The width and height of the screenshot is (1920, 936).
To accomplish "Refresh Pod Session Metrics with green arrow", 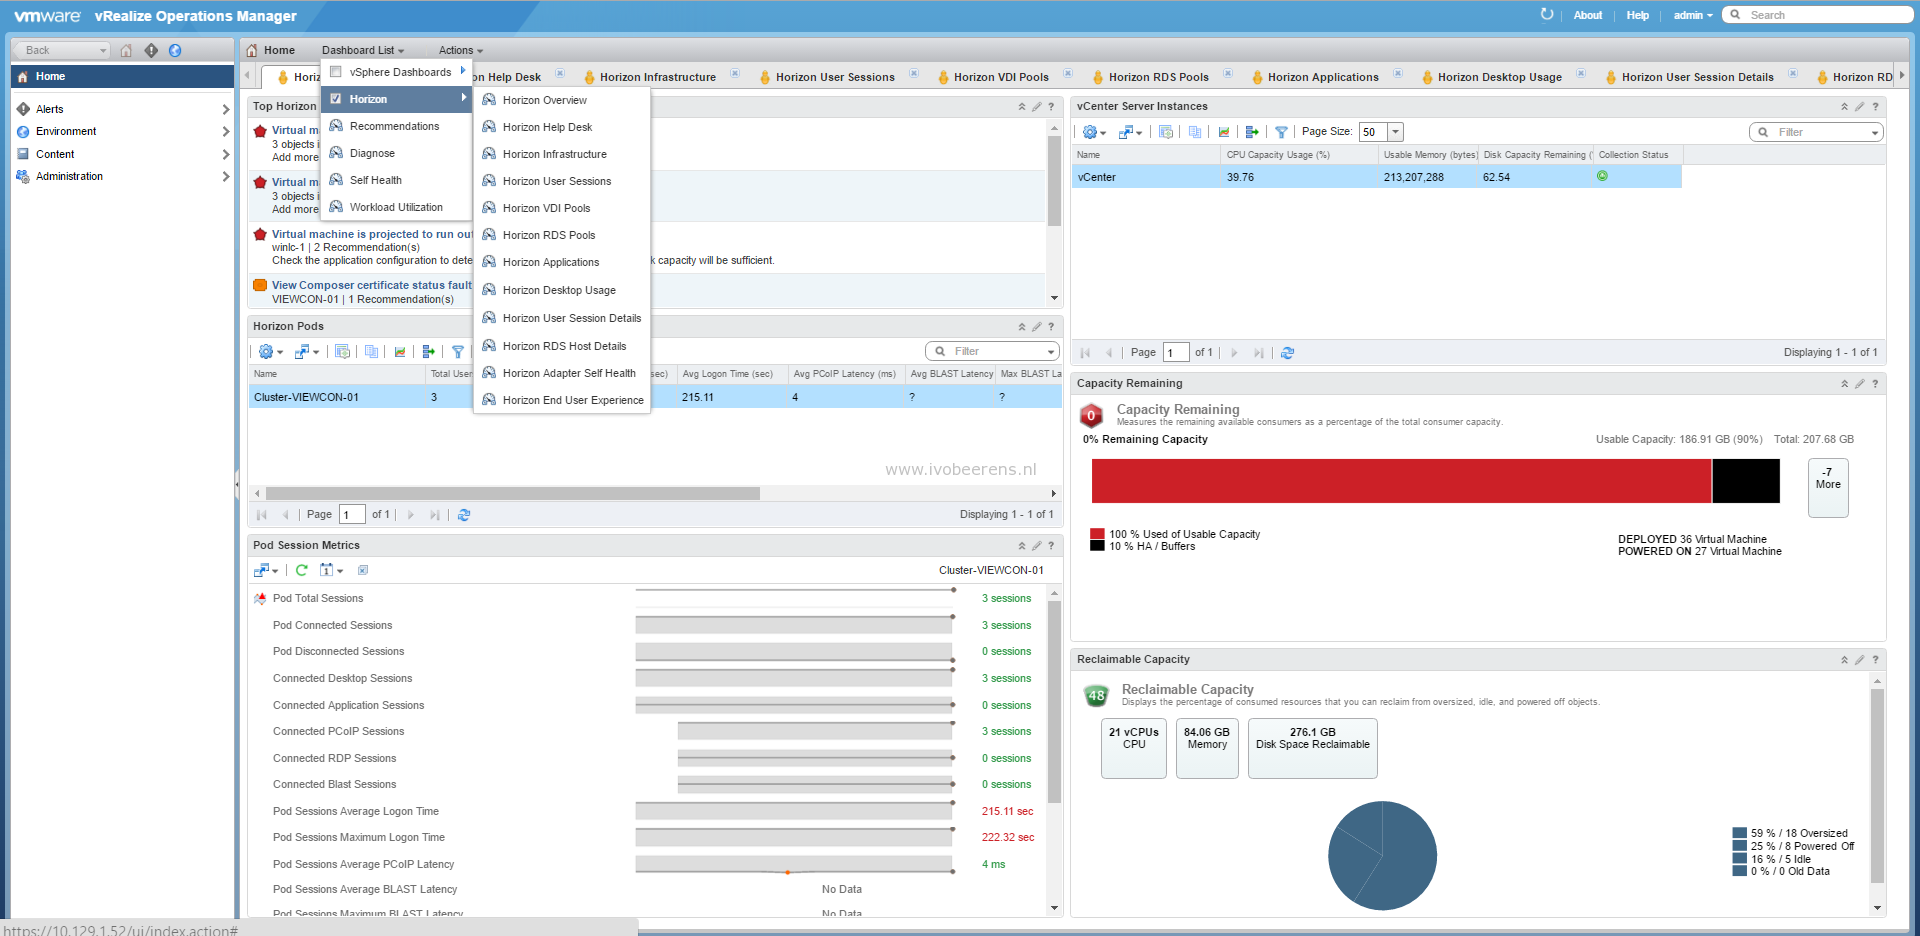I will (x=301, y=570).
